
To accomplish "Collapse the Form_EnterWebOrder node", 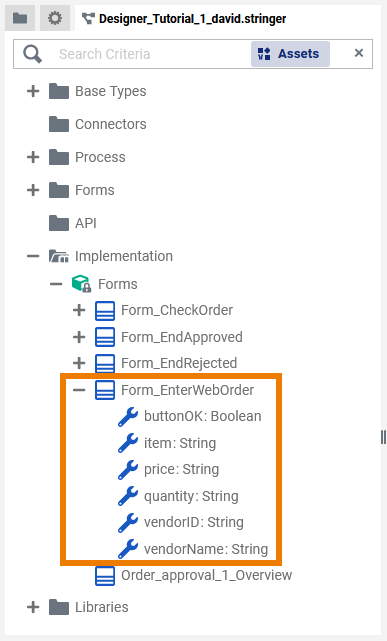I will tap(79, 390).
